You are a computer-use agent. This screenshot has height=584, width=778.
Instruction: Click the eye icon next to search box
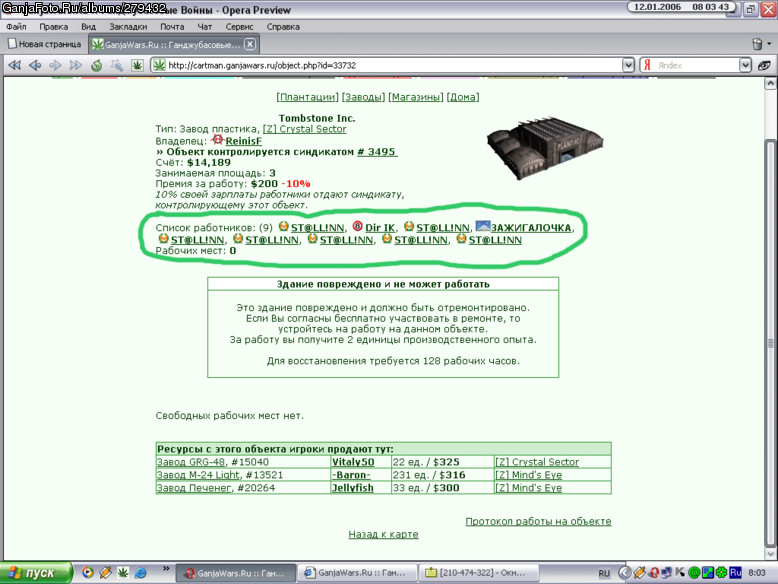pyautogui.click(x=764, y=65)
